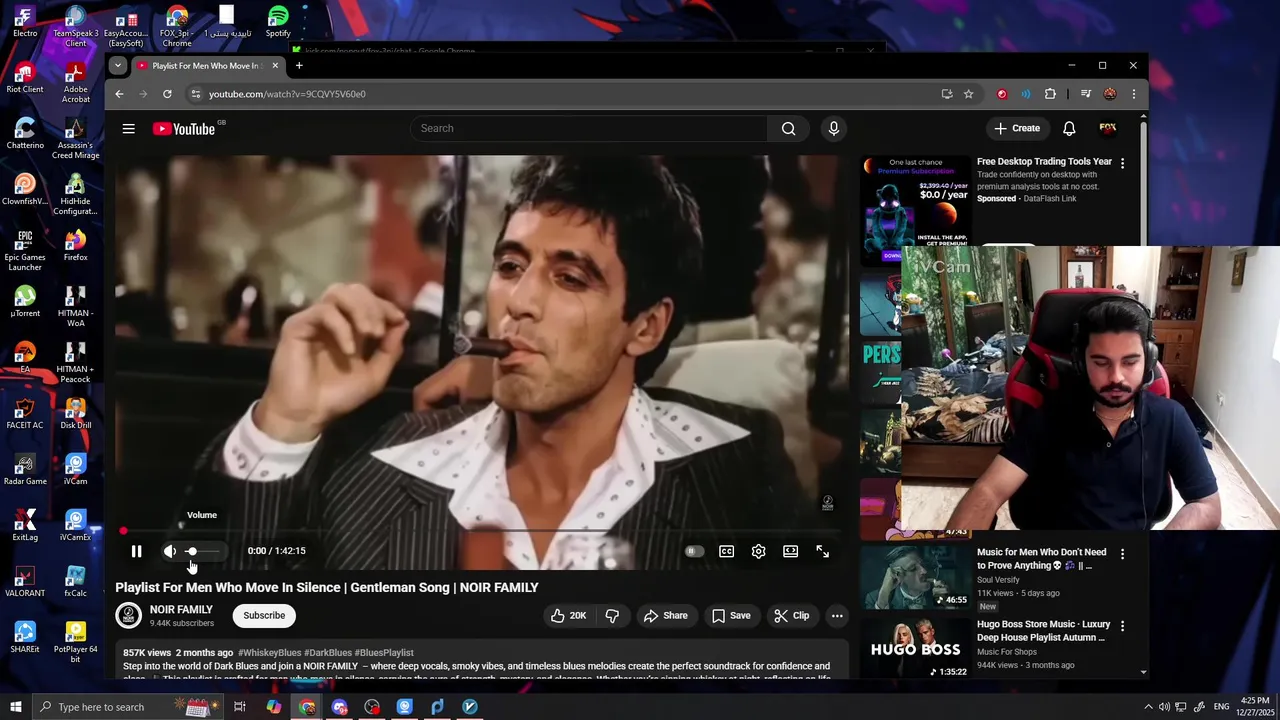Open Chrome three-dot main menu
Image resolution: width=1280 pixels, height=720 pixels.
1133,94
